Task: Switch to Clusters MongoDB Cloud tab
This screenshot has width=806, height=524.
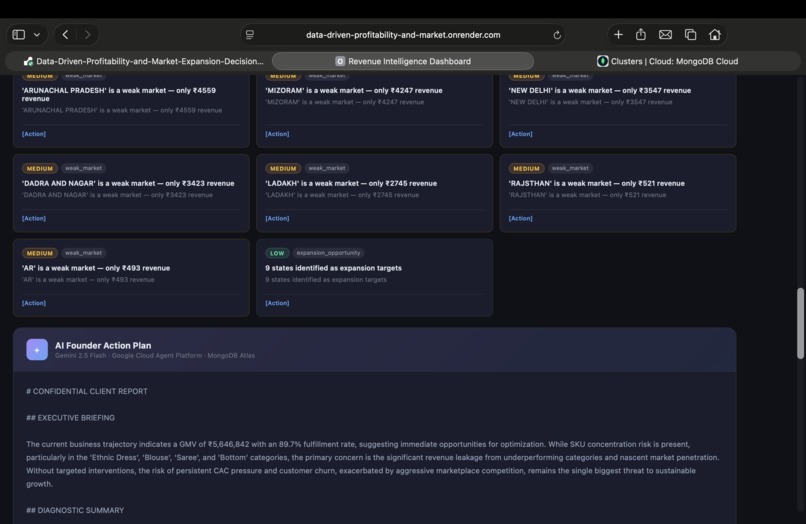Action: click(667, 61)
